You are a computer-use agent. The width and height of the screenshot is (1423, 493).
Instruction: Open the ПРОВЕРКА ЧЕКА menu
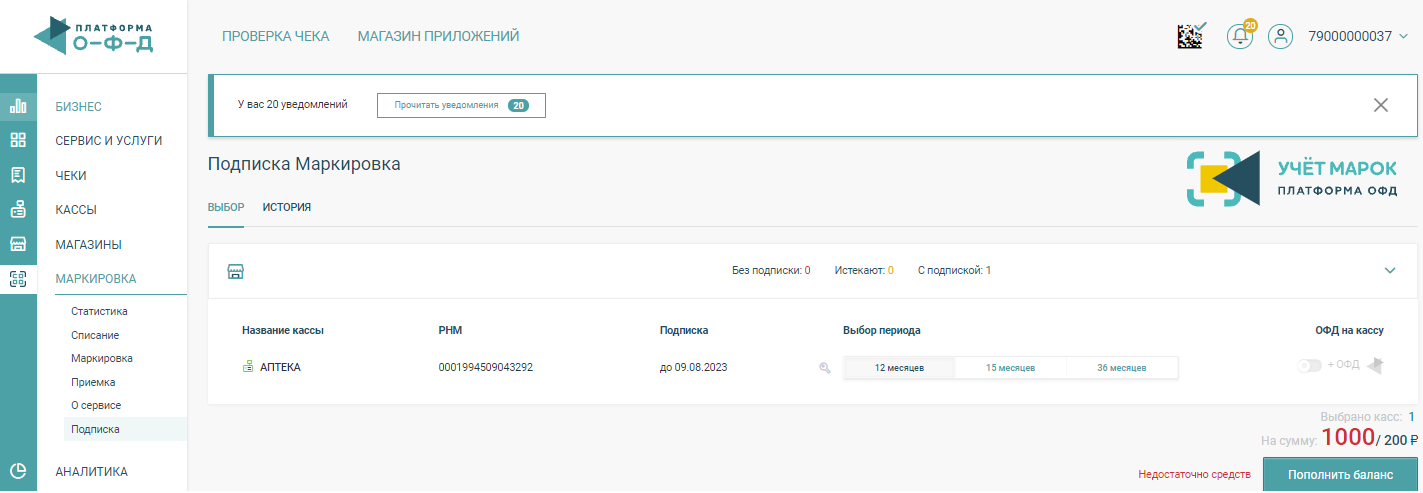pos(275,36)
